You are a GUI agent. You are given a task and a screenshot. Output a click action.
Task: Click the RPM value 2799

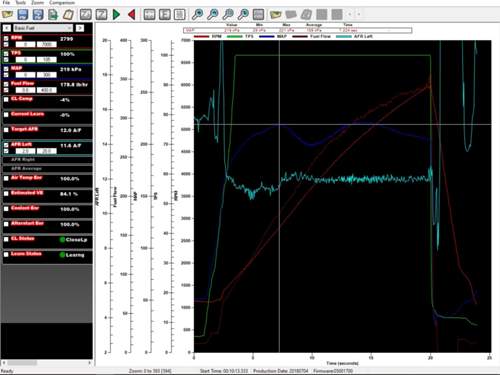point(67,39)
